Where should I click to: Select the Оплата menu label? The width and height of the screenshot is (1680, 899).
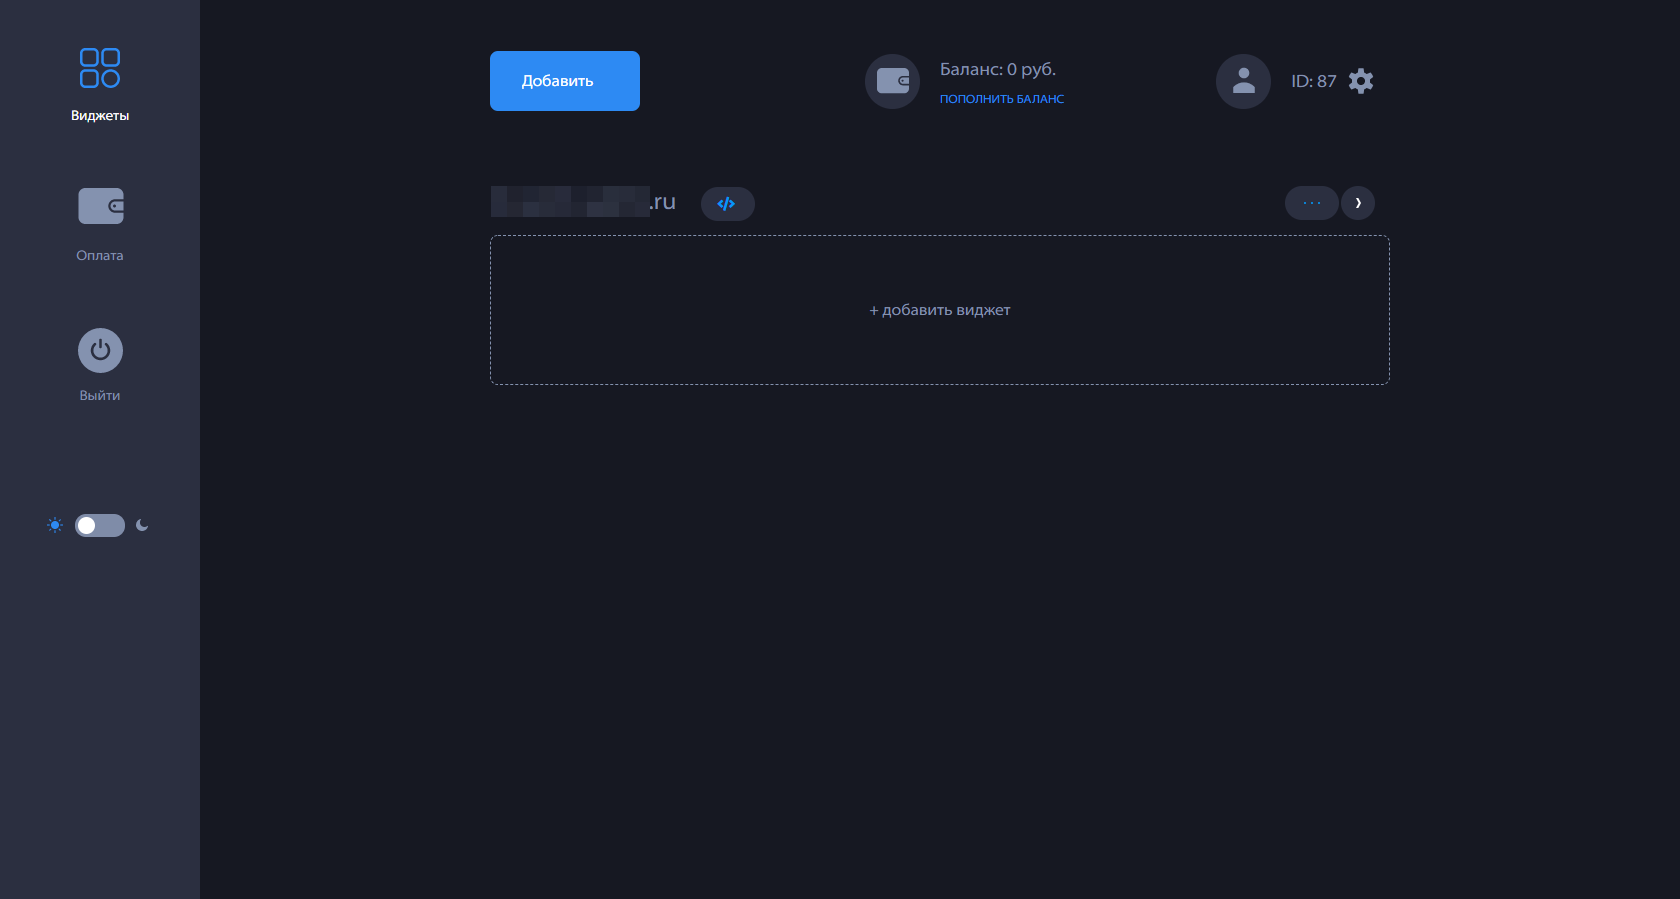[100, 256]
